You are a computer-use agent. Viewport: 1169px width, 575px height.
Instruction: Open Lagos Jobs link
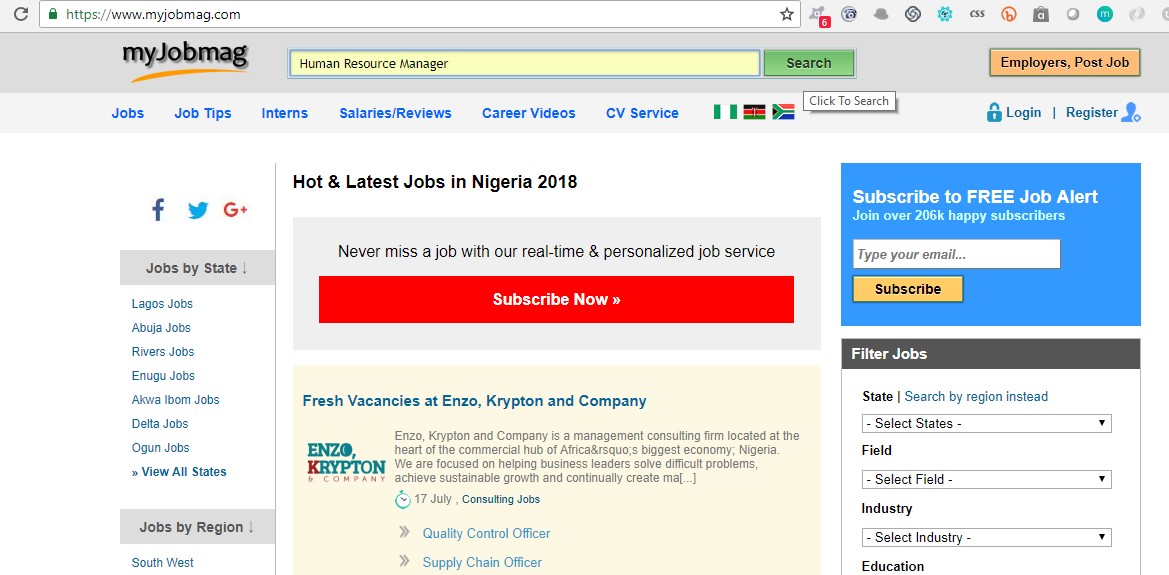coord(162,304)
